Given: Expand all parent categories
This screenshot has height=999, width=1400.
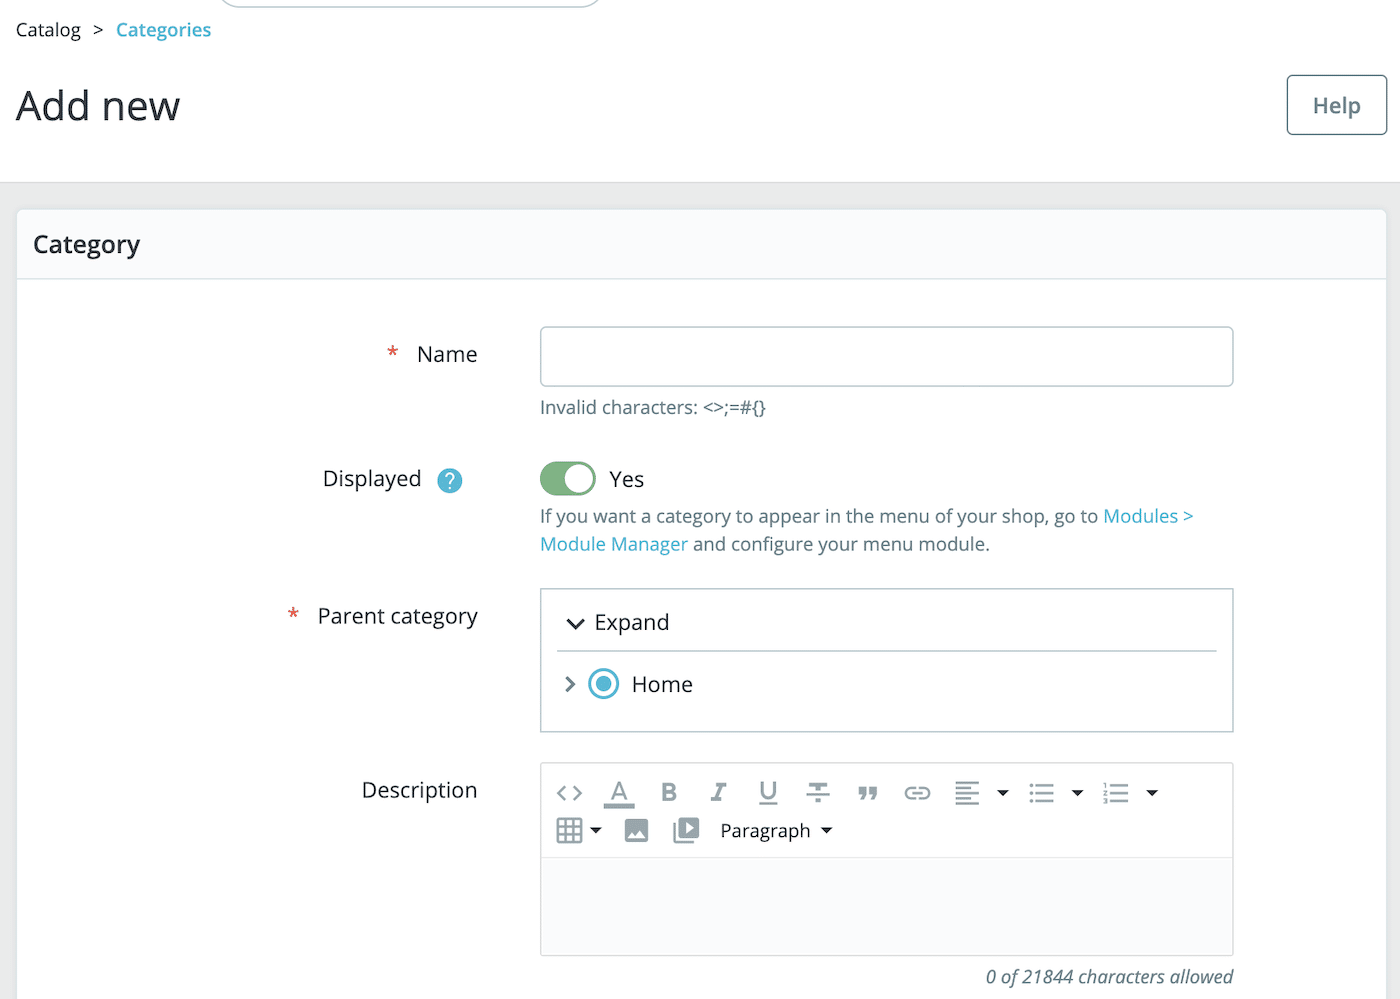Looking at the screenshot, I should pos(618,623).
